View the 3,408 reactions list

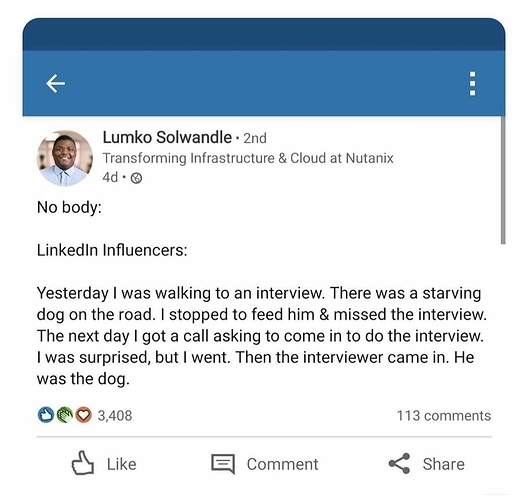coord(115,415)
